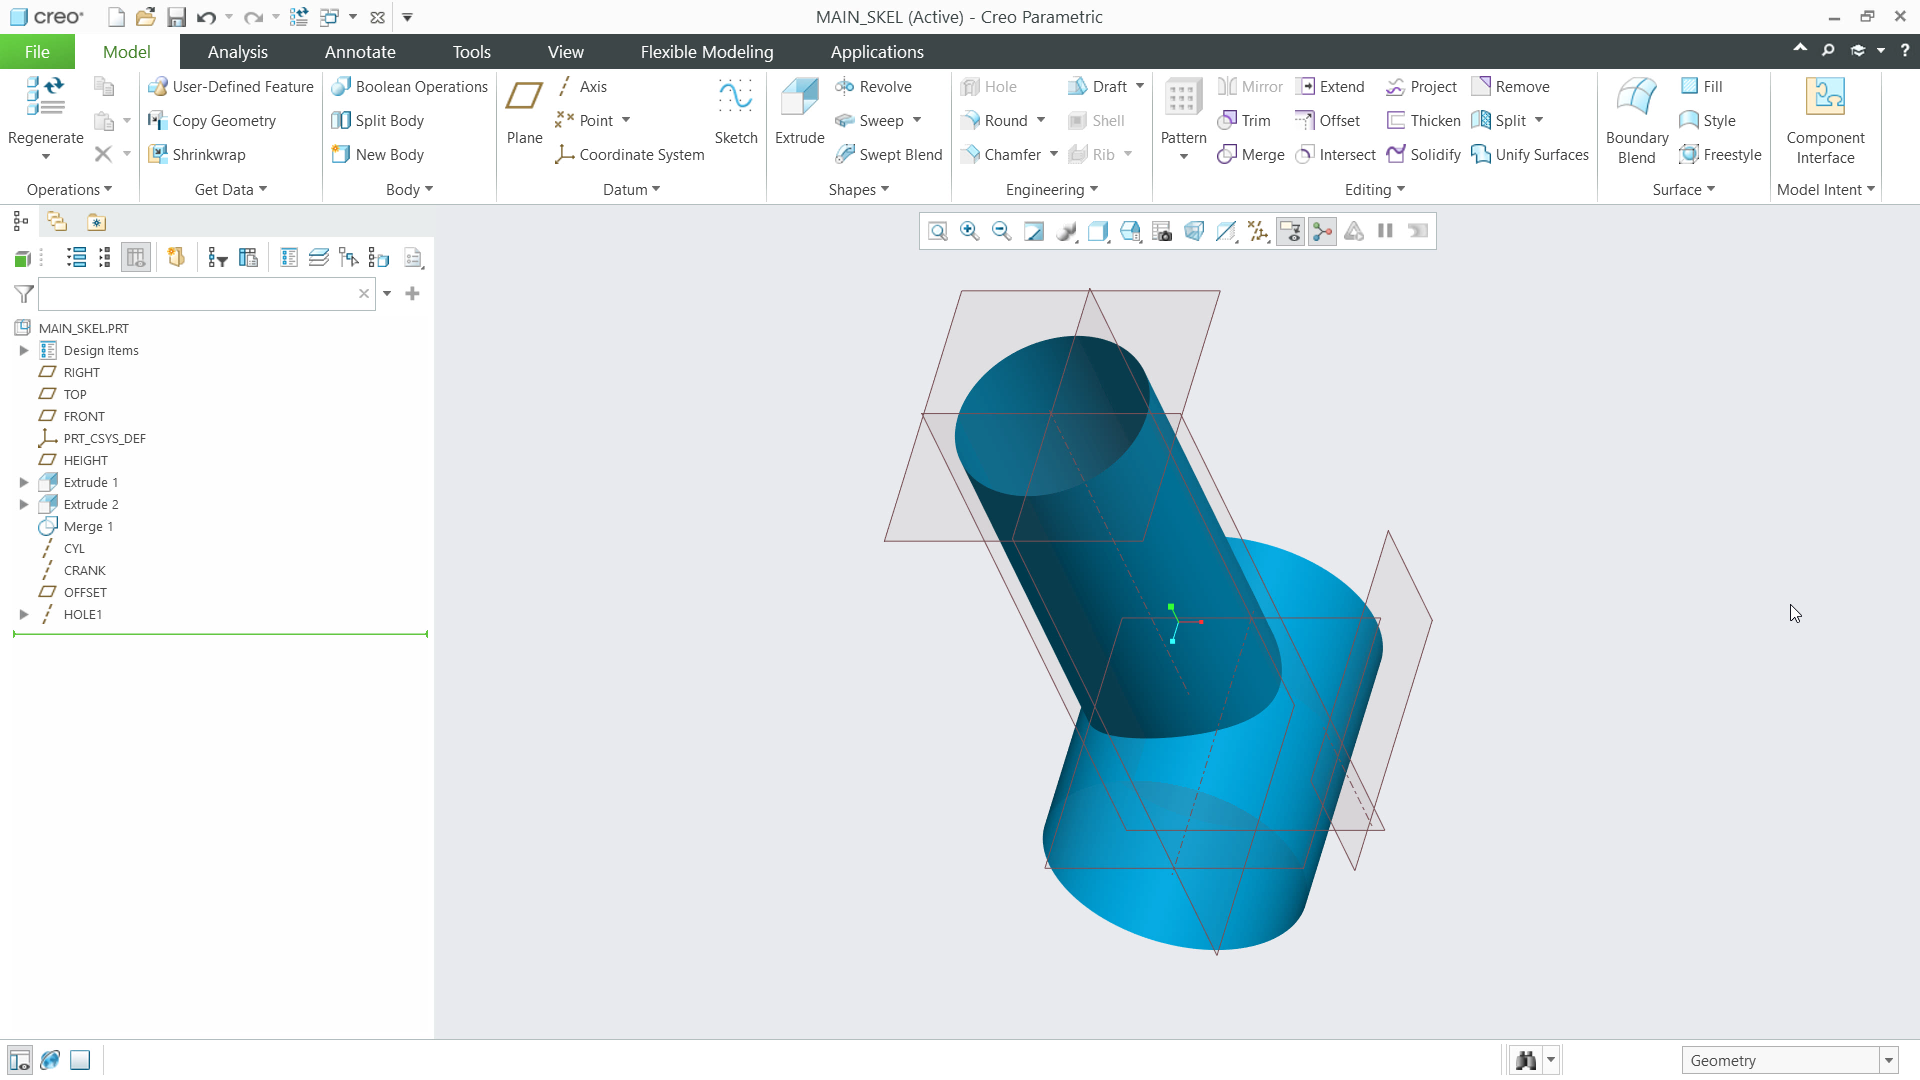Click the Solidify tool
1920x1080 pixels.
[x=1423, y=155]
